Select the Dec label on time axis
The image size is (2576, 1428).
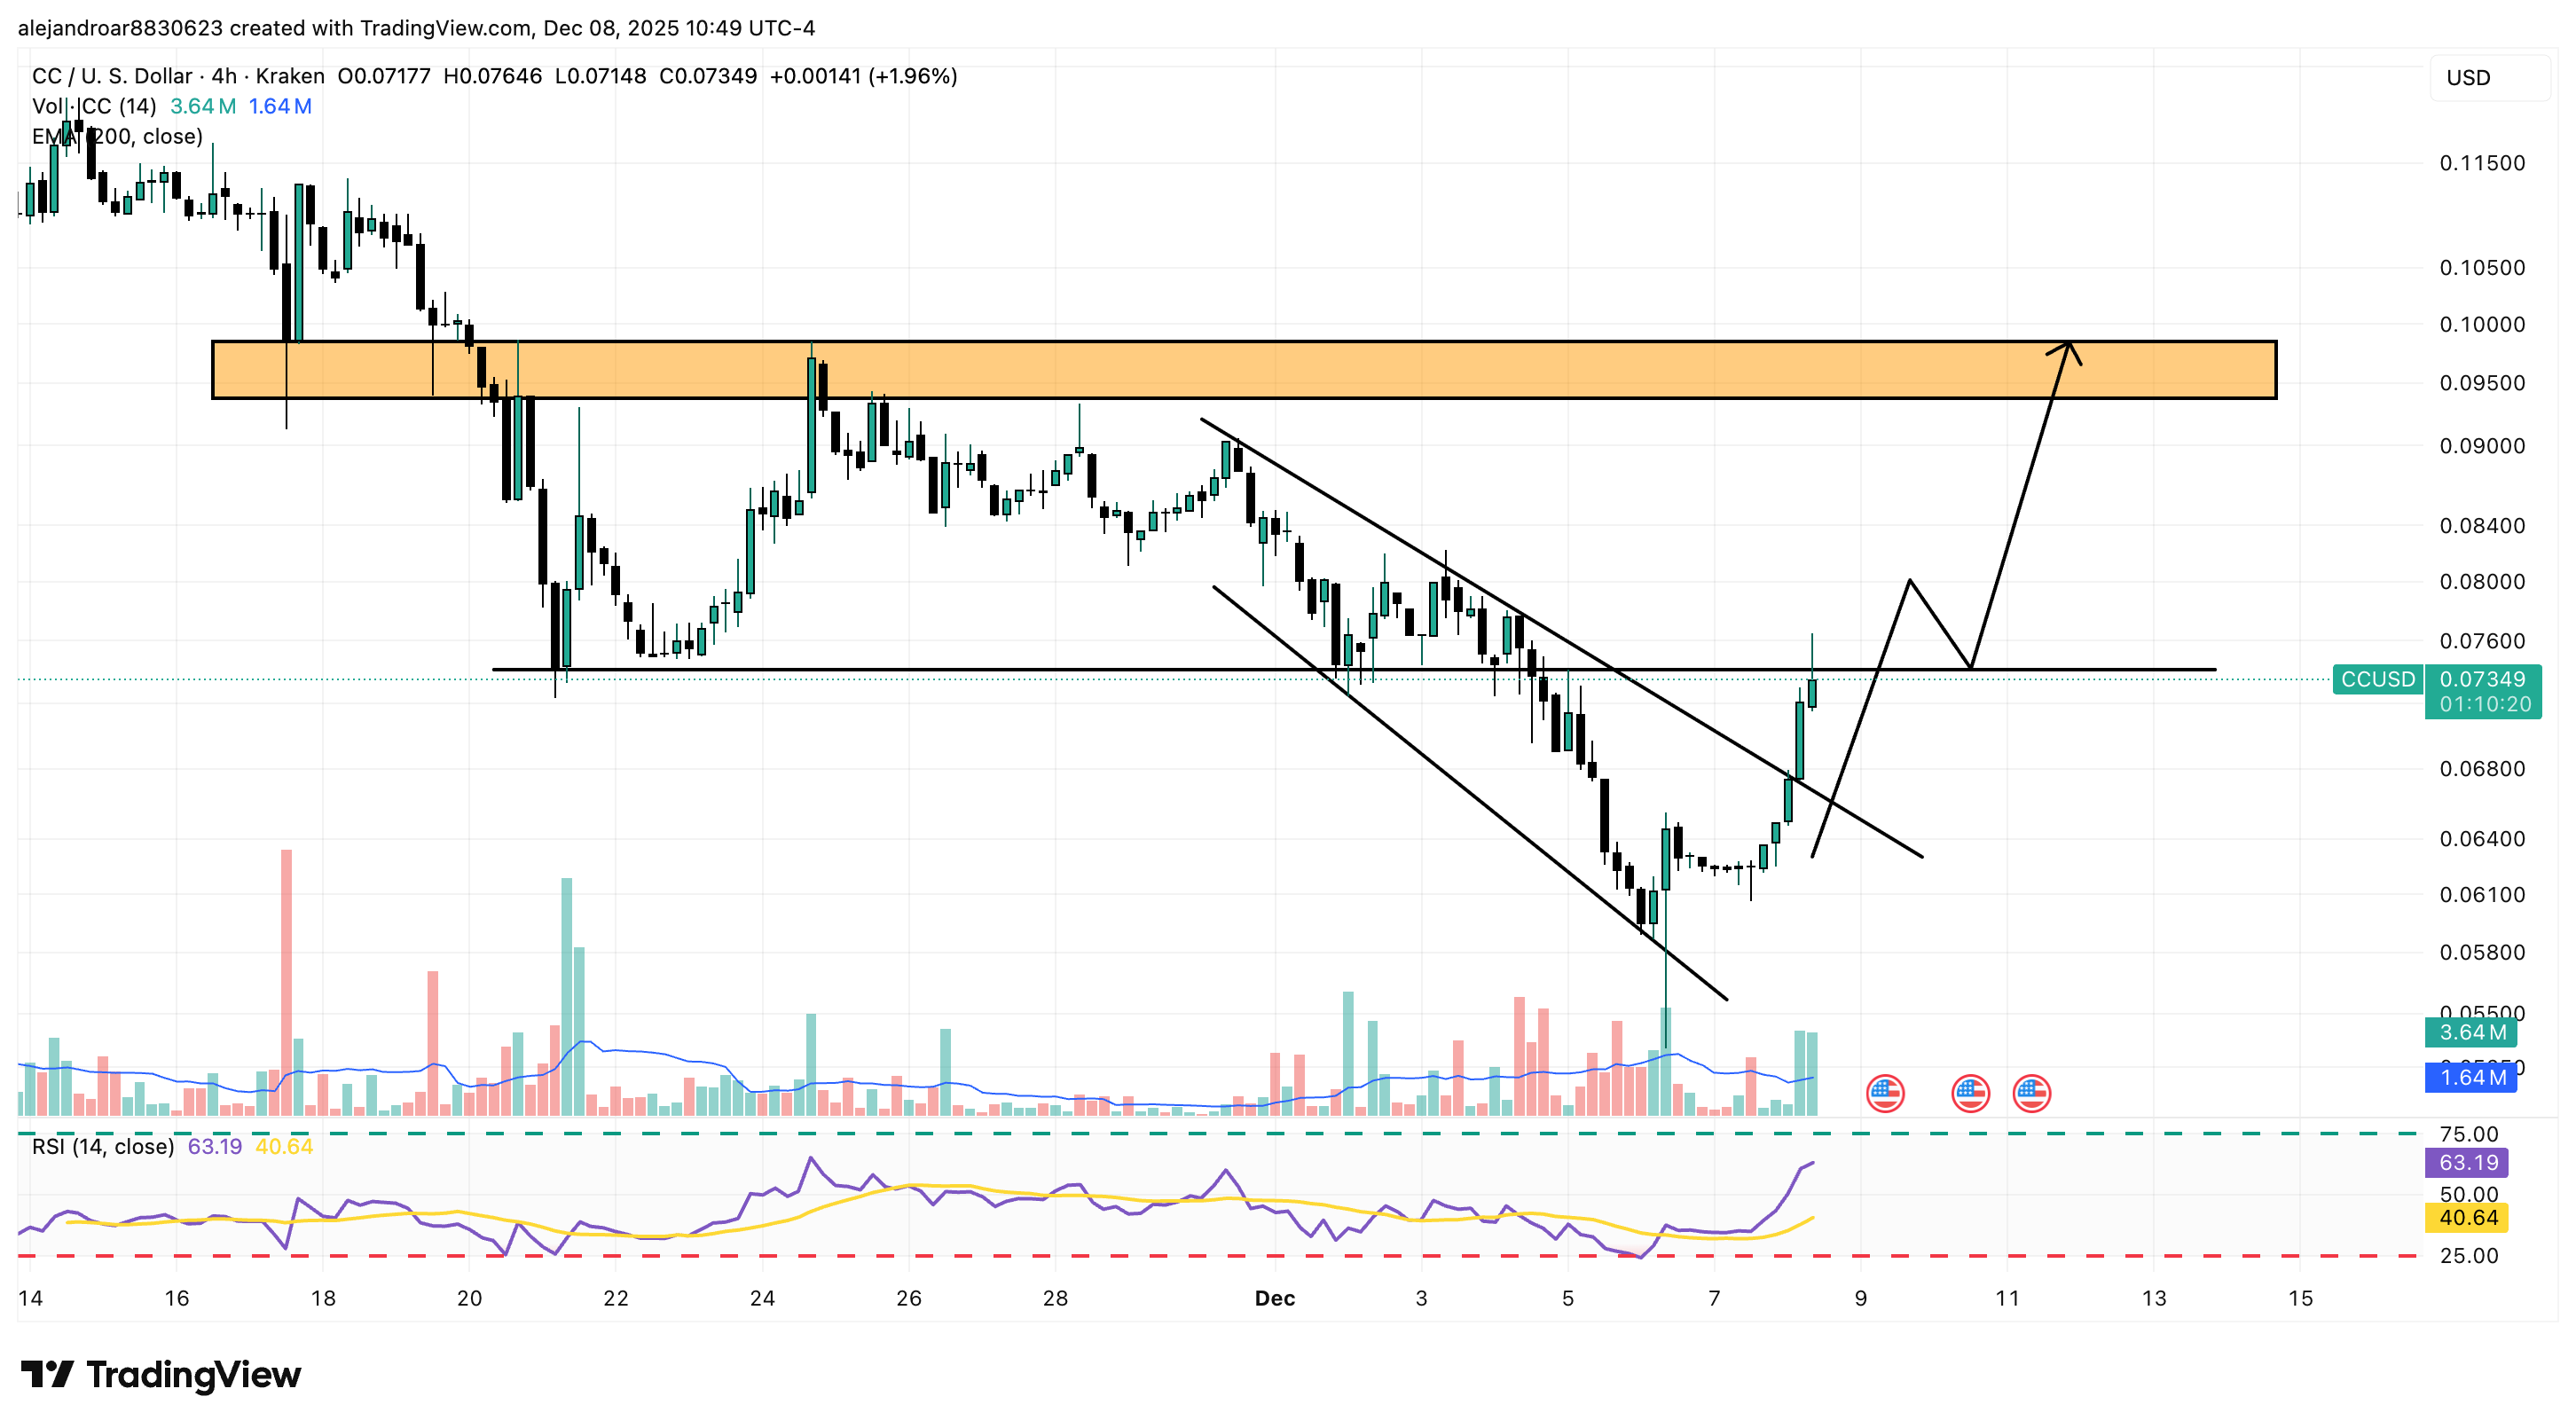pos(1274,1299)
